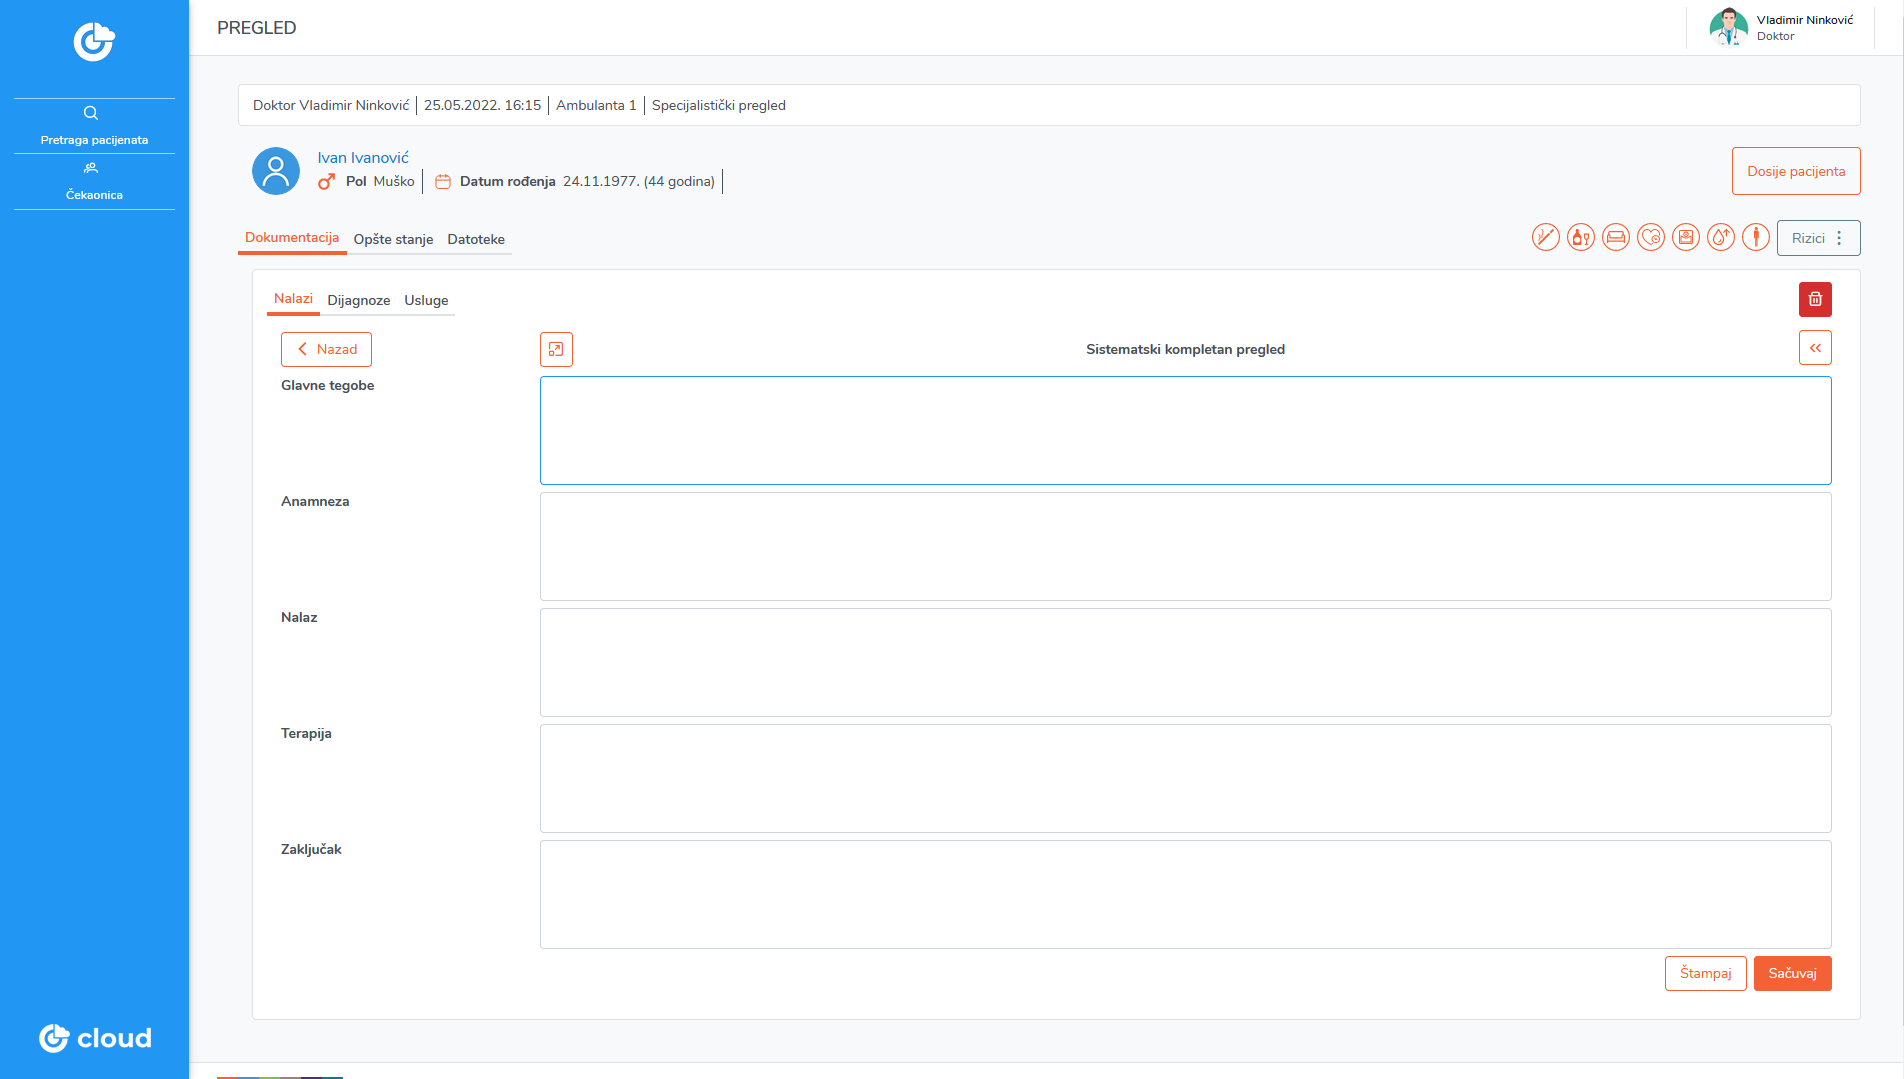Switch to the Opšte stanje tab
Screen dimensions: 1904x1079
[393, 239]
